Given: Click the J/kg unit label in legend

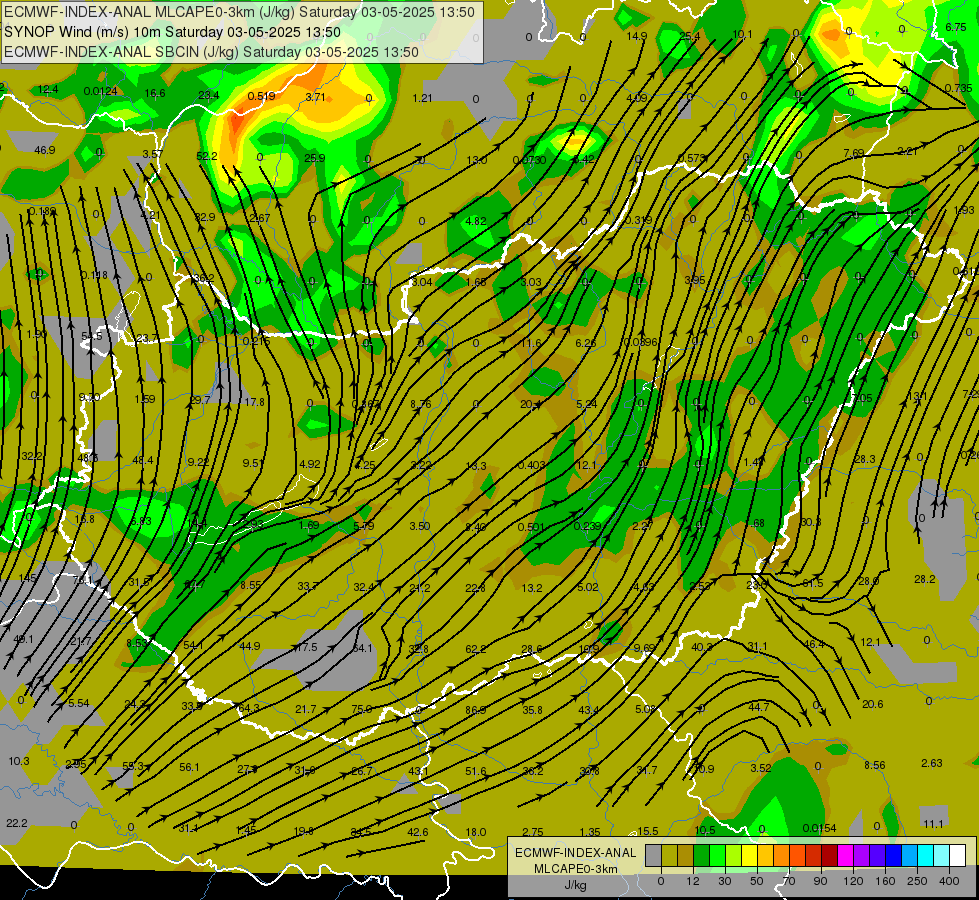Looking at the screenshot, I should click(575, 885).
